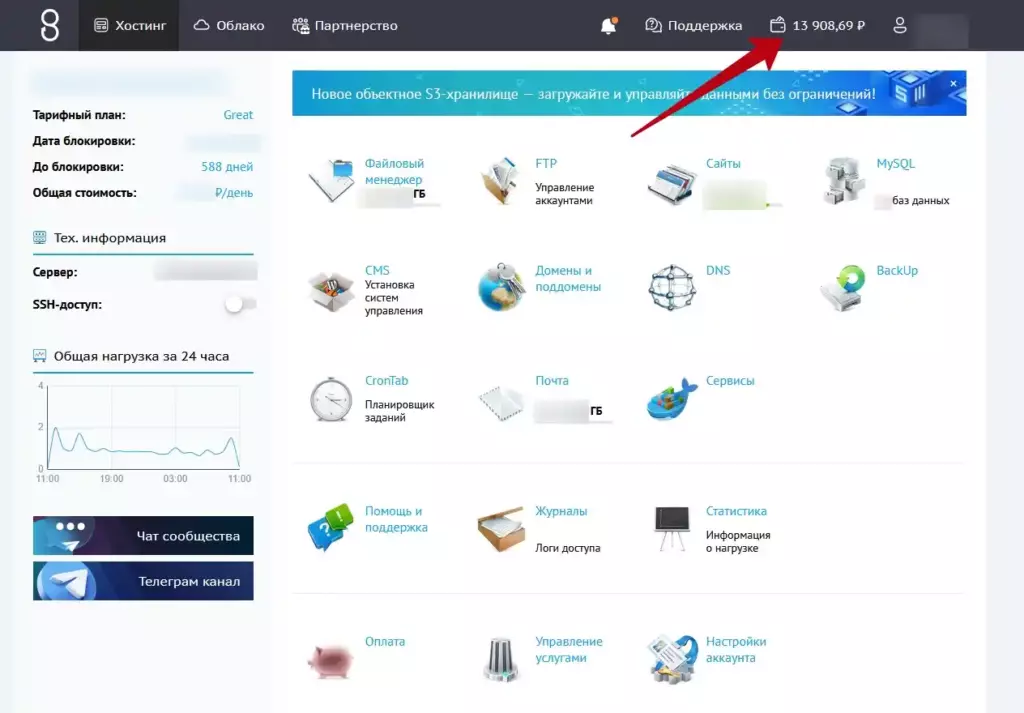This screenshot has height=713, width=1024.
Task: Open the Журналы link
Action: pos(561,511)
